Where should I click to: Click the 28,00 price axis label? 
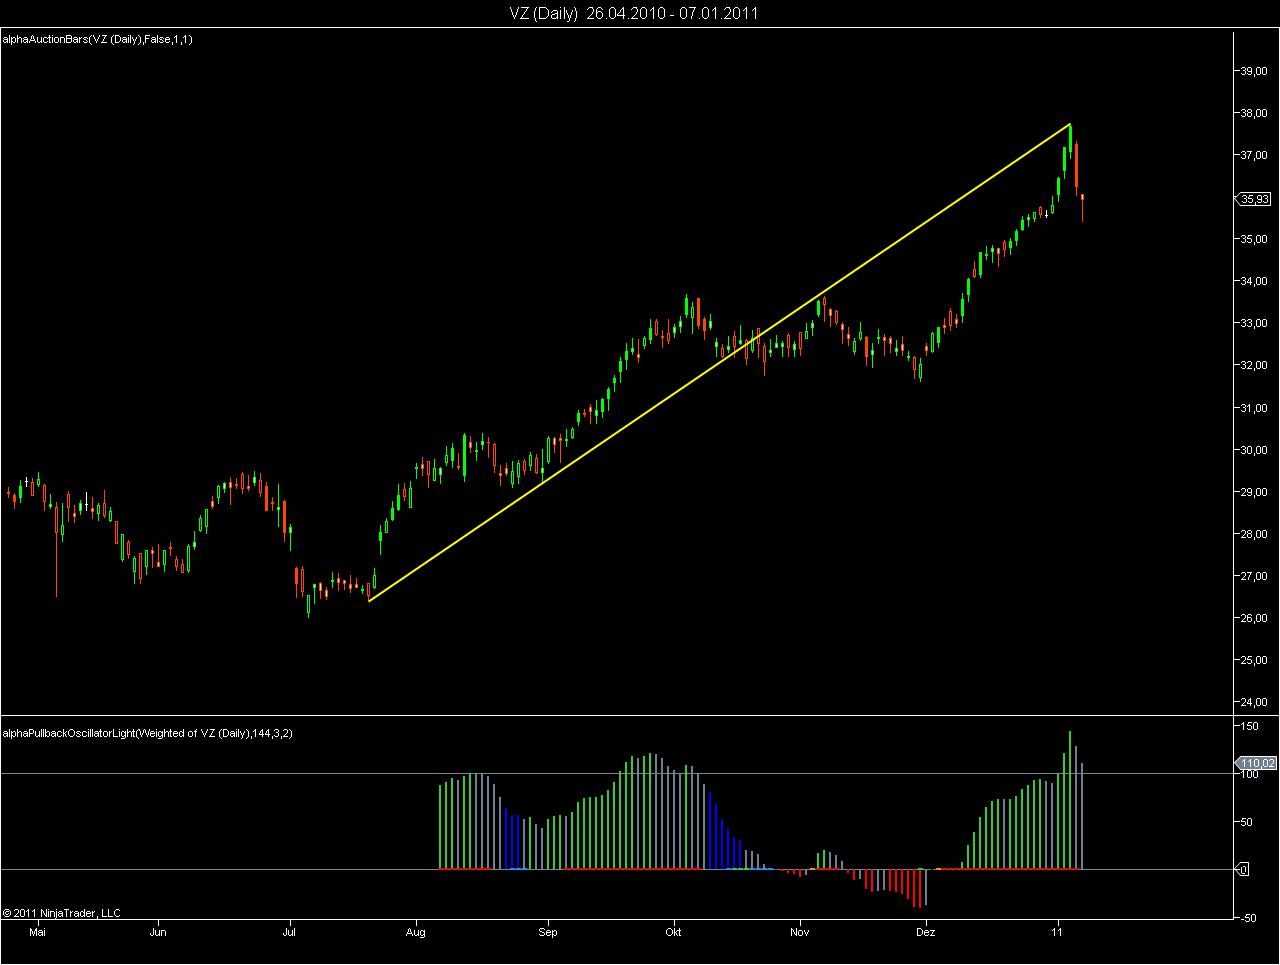coord(1254,534)
